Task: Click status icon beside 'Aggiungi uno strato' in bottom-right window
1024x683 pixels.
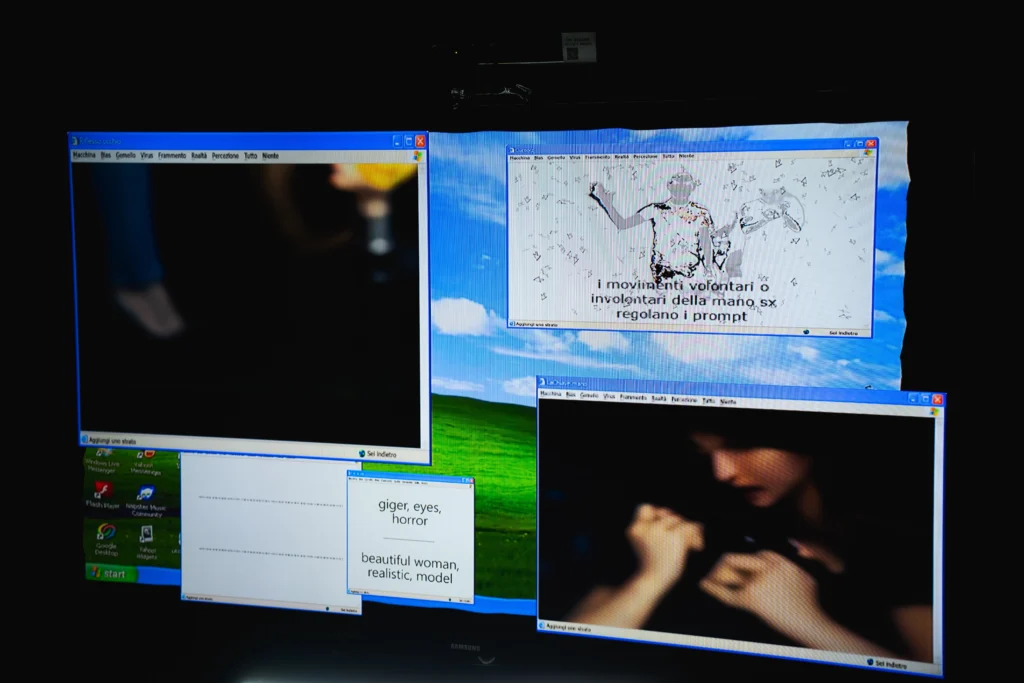Action: tap(541, 626)
